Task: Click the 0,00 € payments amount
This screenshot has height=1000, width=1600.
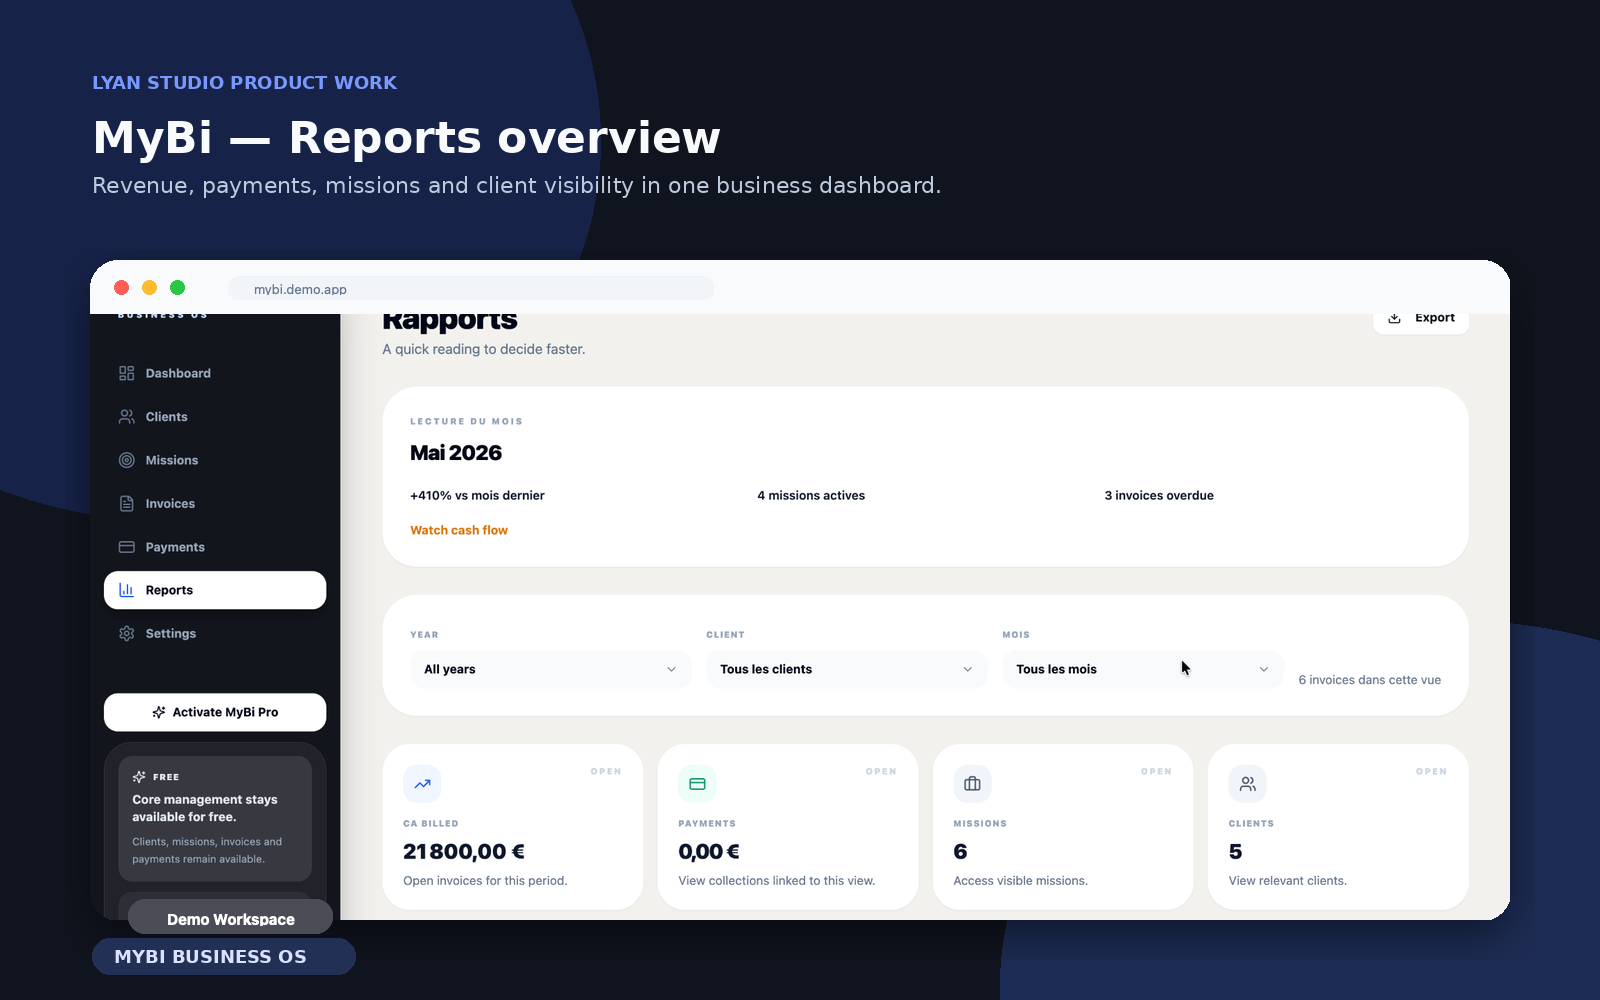Action: pos(709,852)
